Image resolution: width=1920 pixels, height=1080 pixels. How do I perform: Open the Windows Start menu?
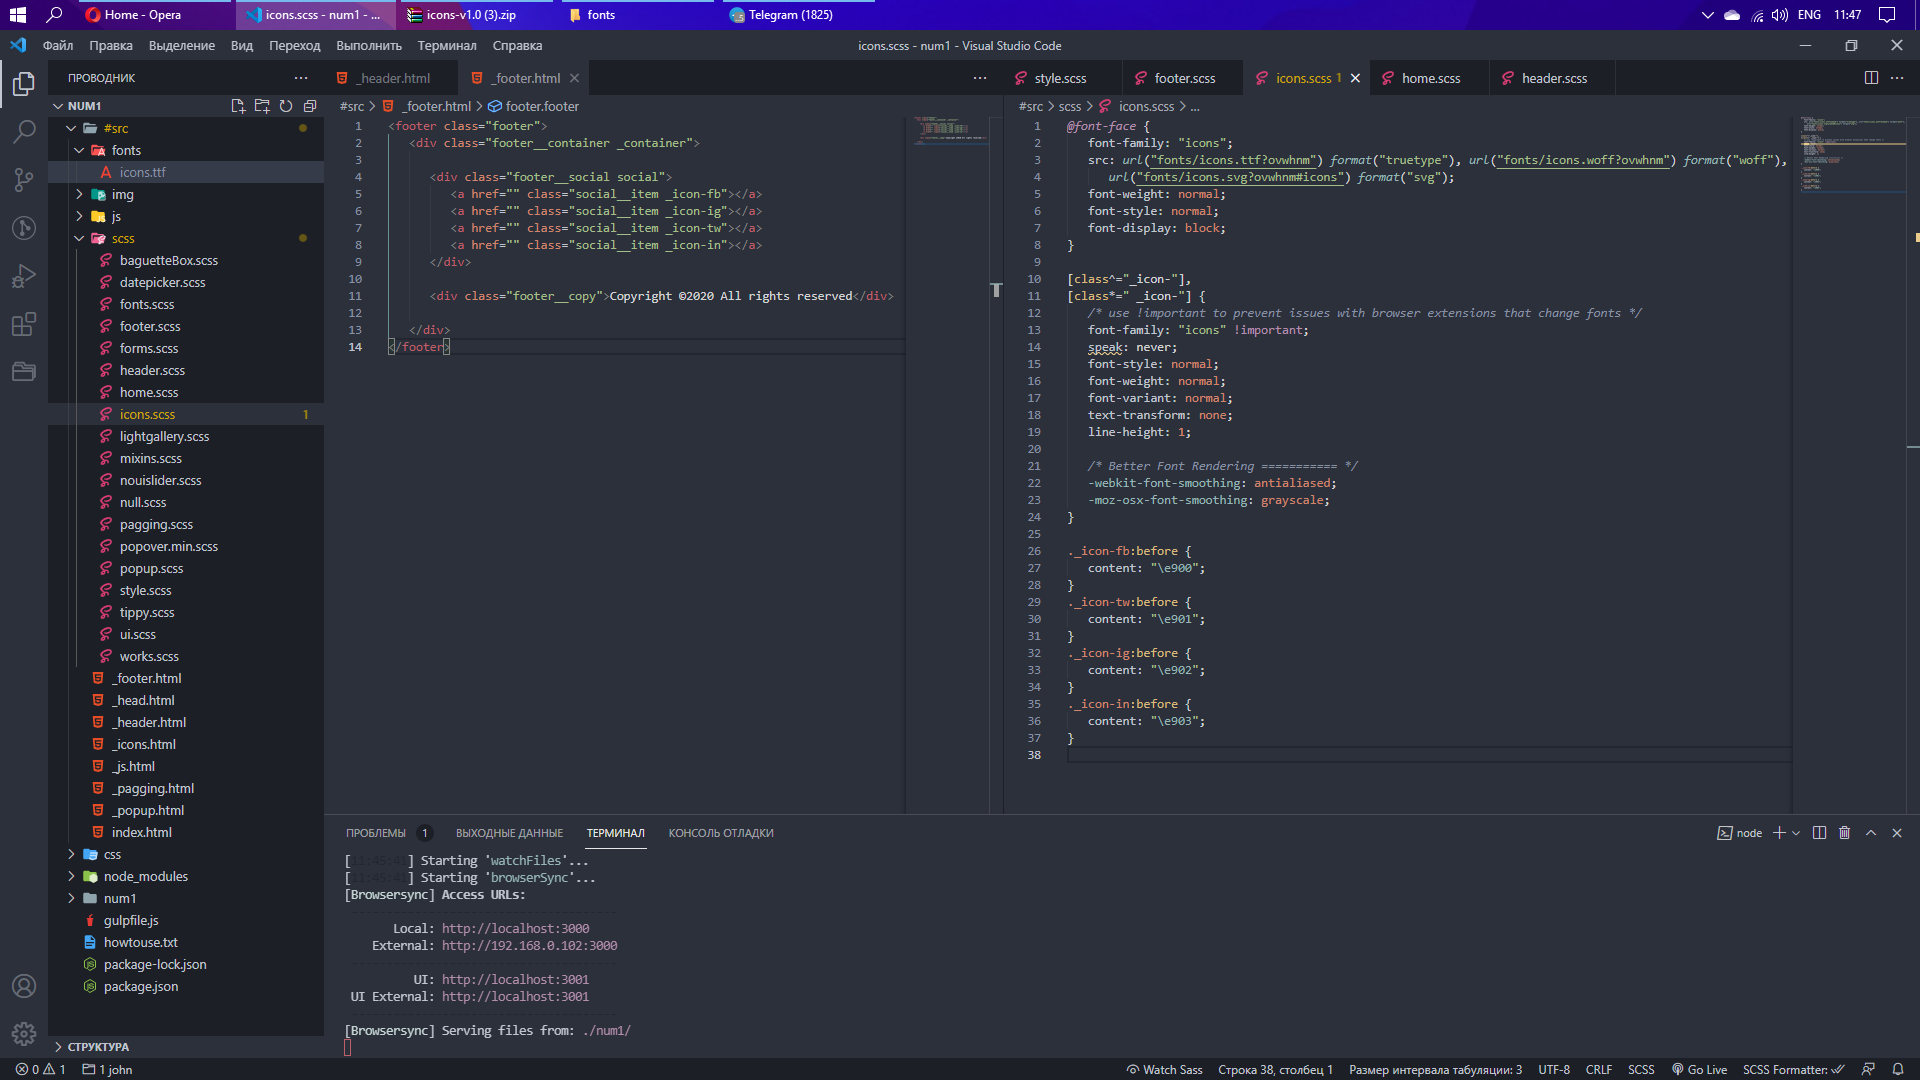coord(17,15)
